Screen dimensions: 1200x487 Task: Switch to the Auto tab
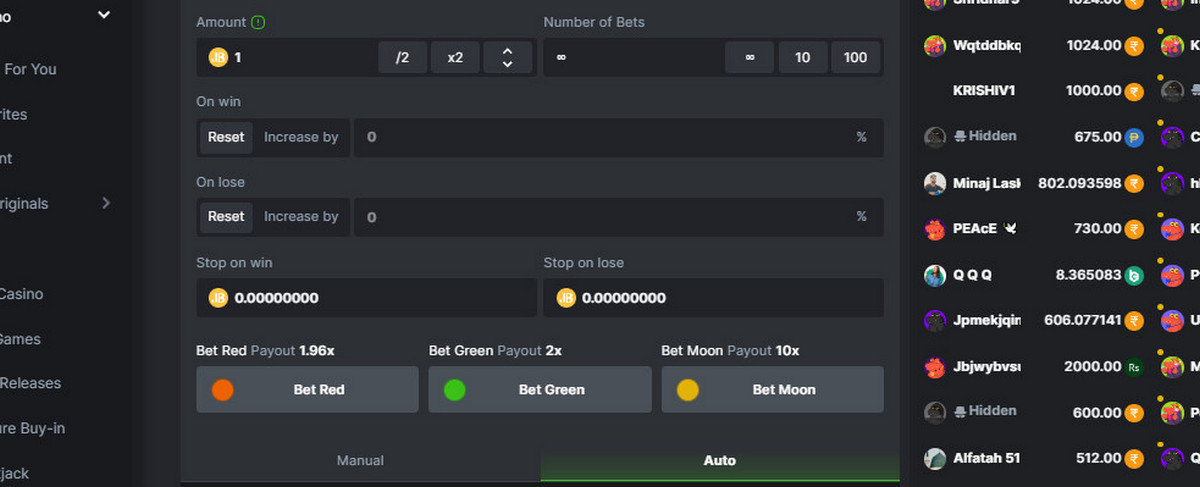coord(720,461)
